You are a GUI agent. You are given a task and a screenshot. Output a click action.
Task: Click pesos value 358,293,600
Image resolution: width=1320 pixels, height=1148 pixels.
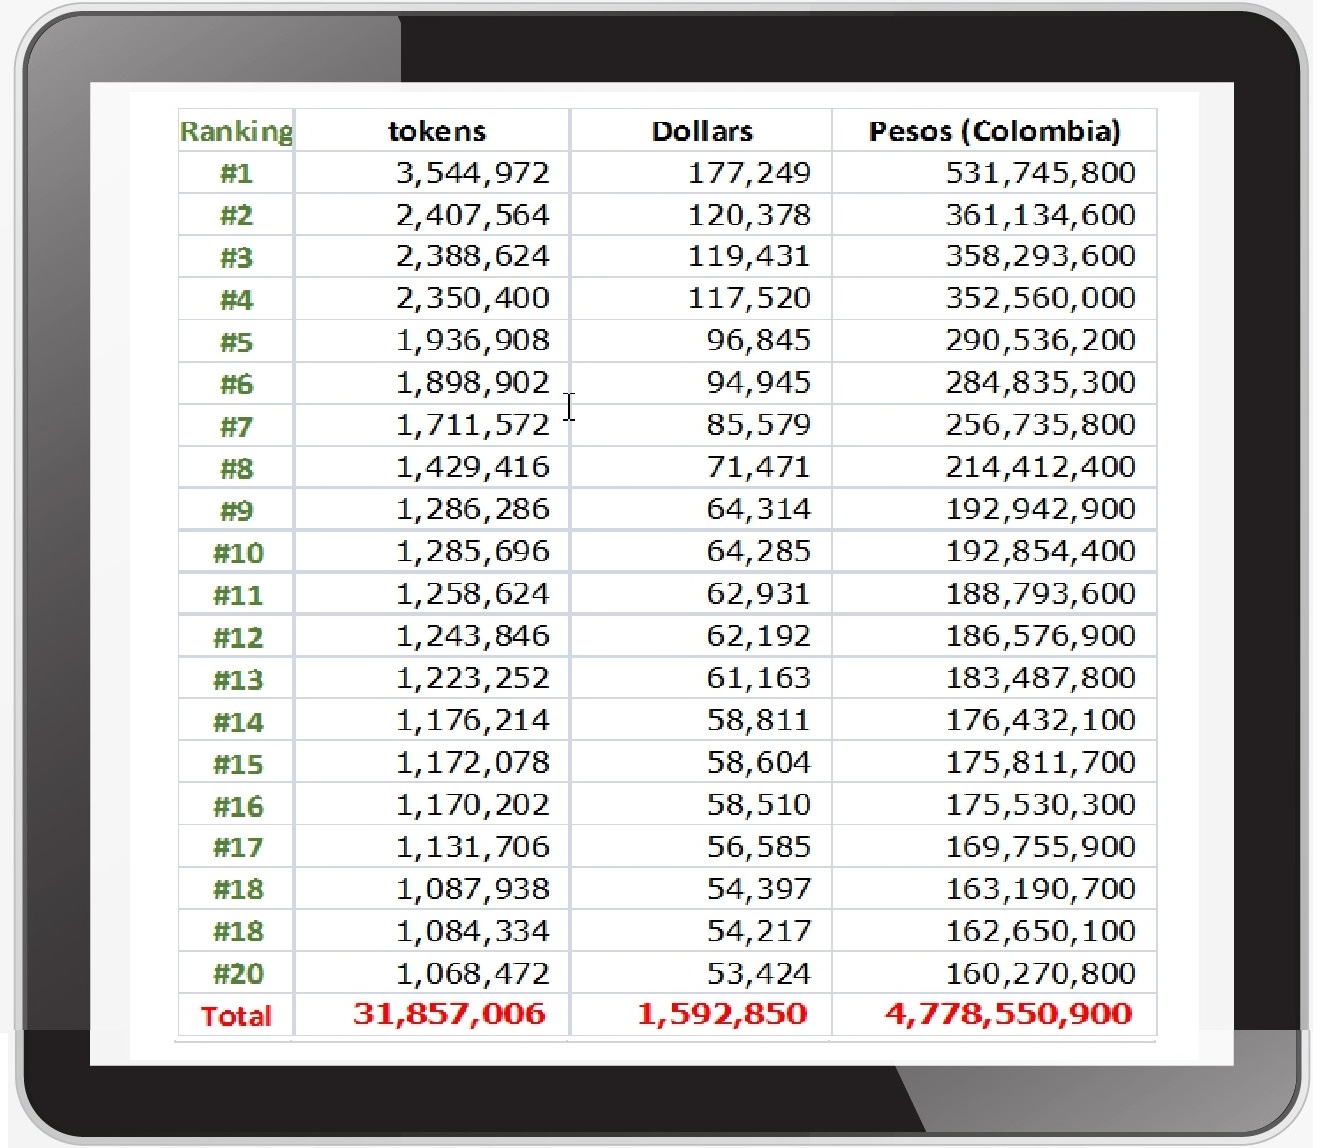point(1041,257)
